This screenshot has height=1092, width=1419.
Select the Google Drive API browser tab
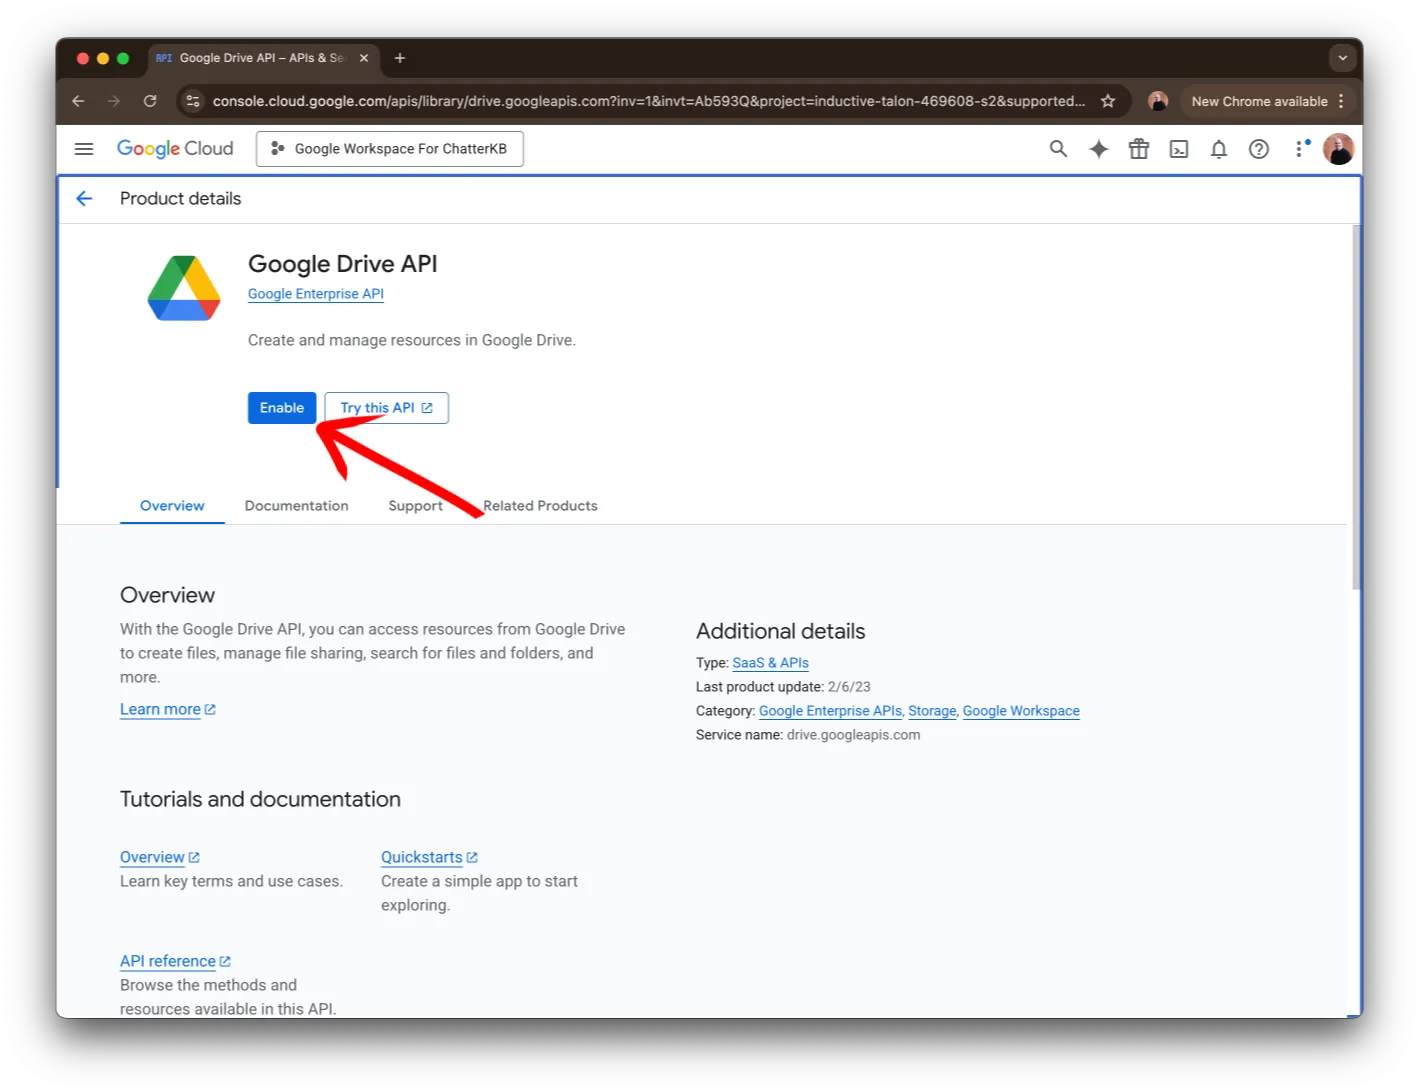[263, 58]
